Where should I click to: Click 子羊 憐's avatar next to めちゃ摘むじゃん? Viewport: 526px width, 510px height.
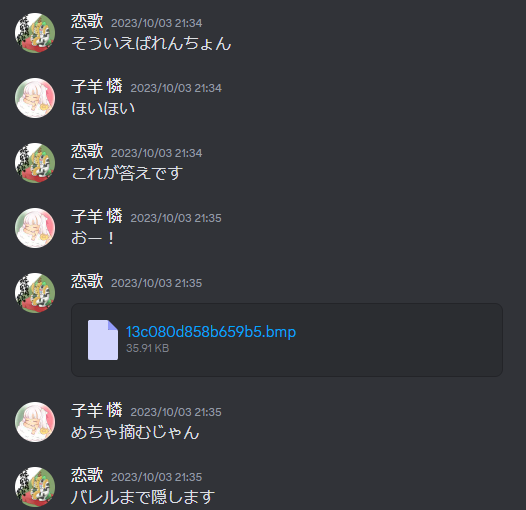tap(35, 422)
